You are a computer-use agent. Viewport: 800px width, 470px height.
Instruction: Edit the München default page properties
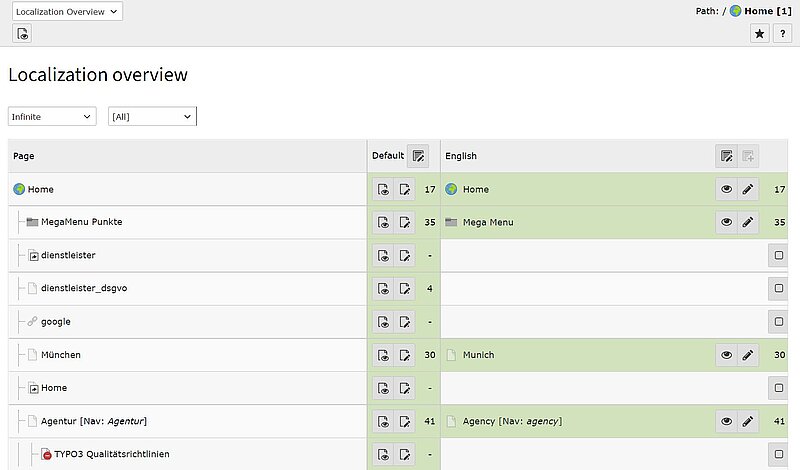pos(405,355)
